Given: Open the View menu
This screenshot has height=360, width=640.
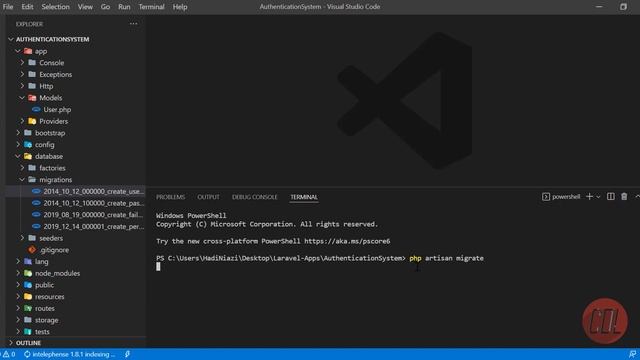Looking at the screenshot, I should click(x=85, y=7).
